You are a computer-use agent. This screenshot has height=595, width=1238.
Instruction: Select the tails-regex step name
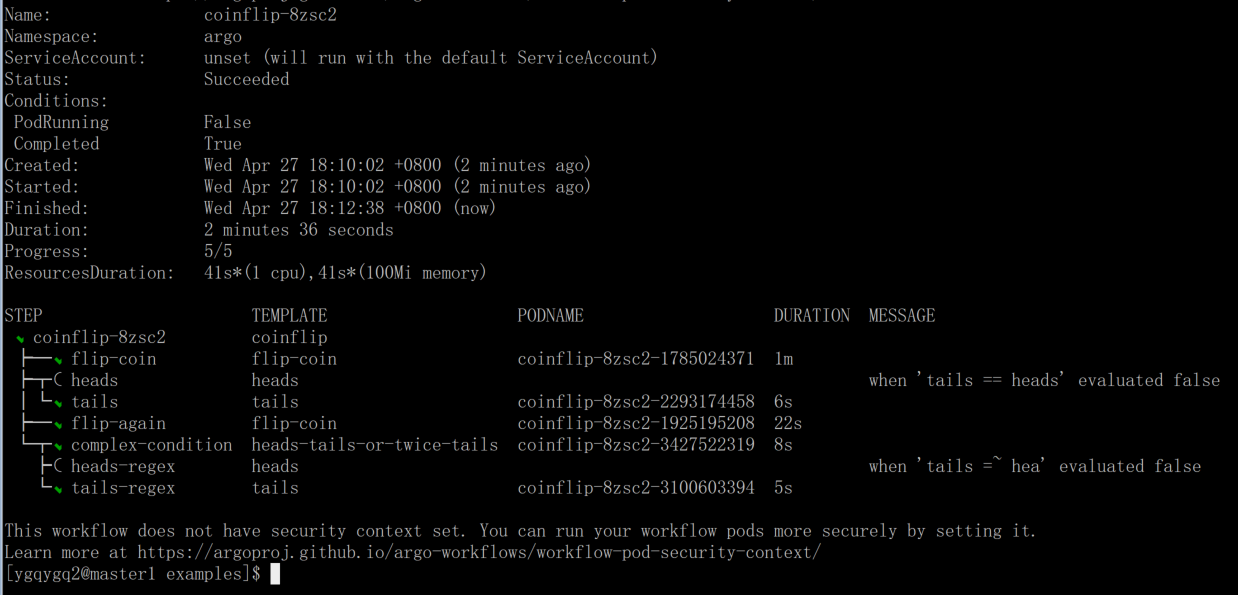click(x=123, y=488)
